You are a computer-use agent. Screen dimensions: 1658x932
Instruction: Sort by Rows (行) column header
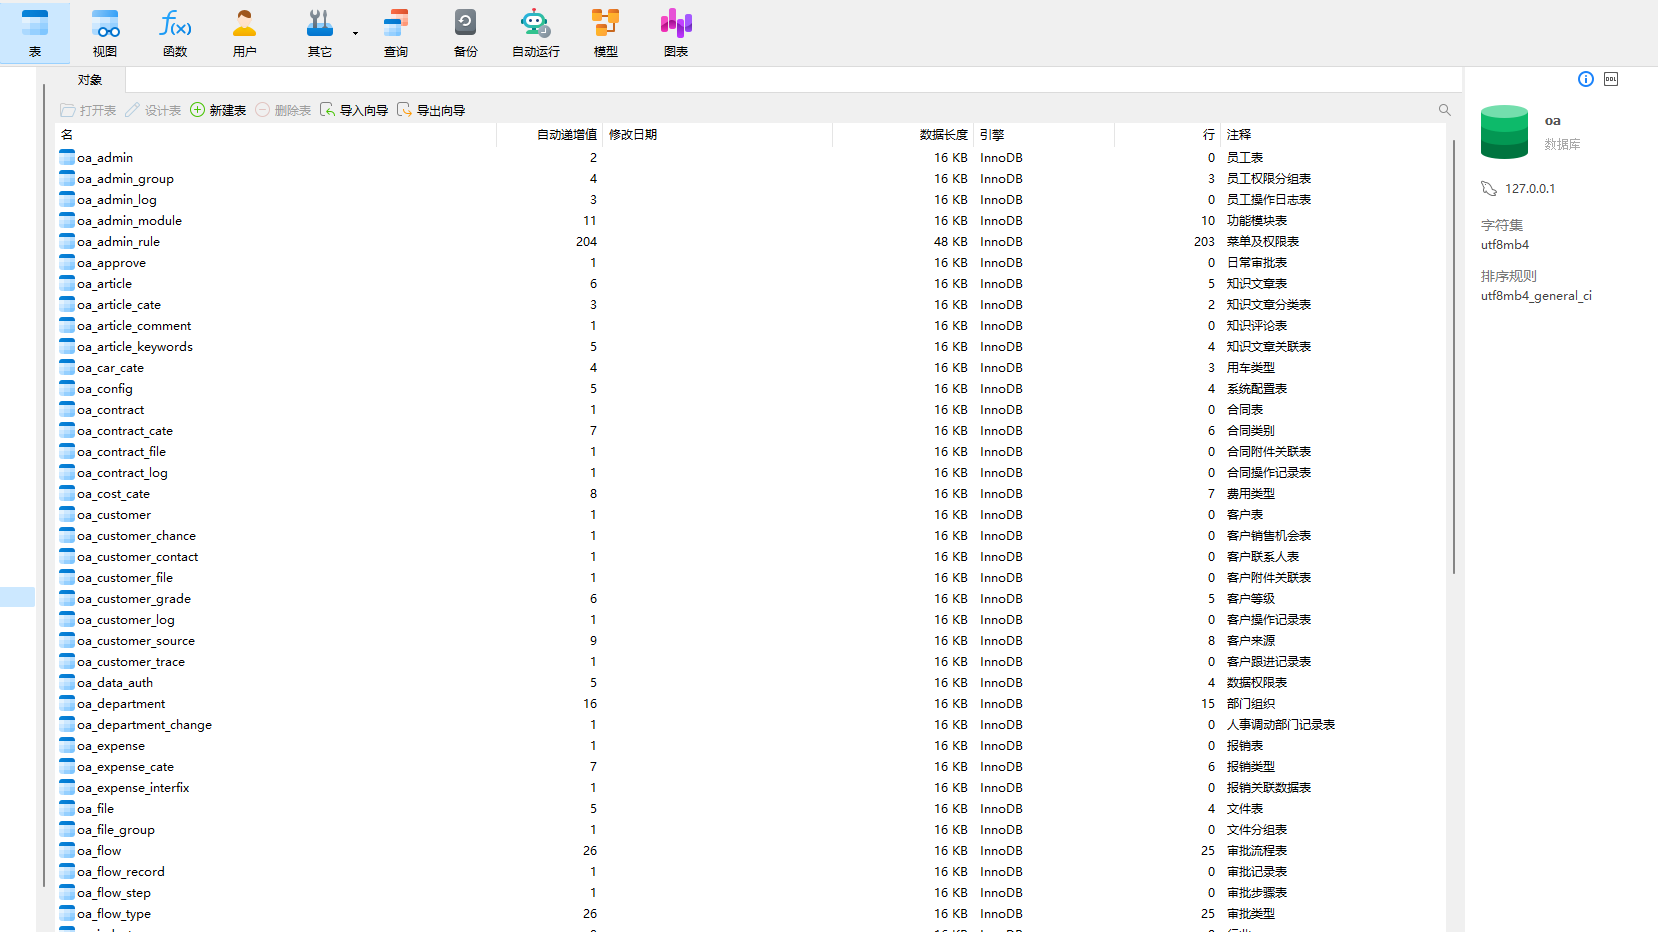tap(1168, 134)
